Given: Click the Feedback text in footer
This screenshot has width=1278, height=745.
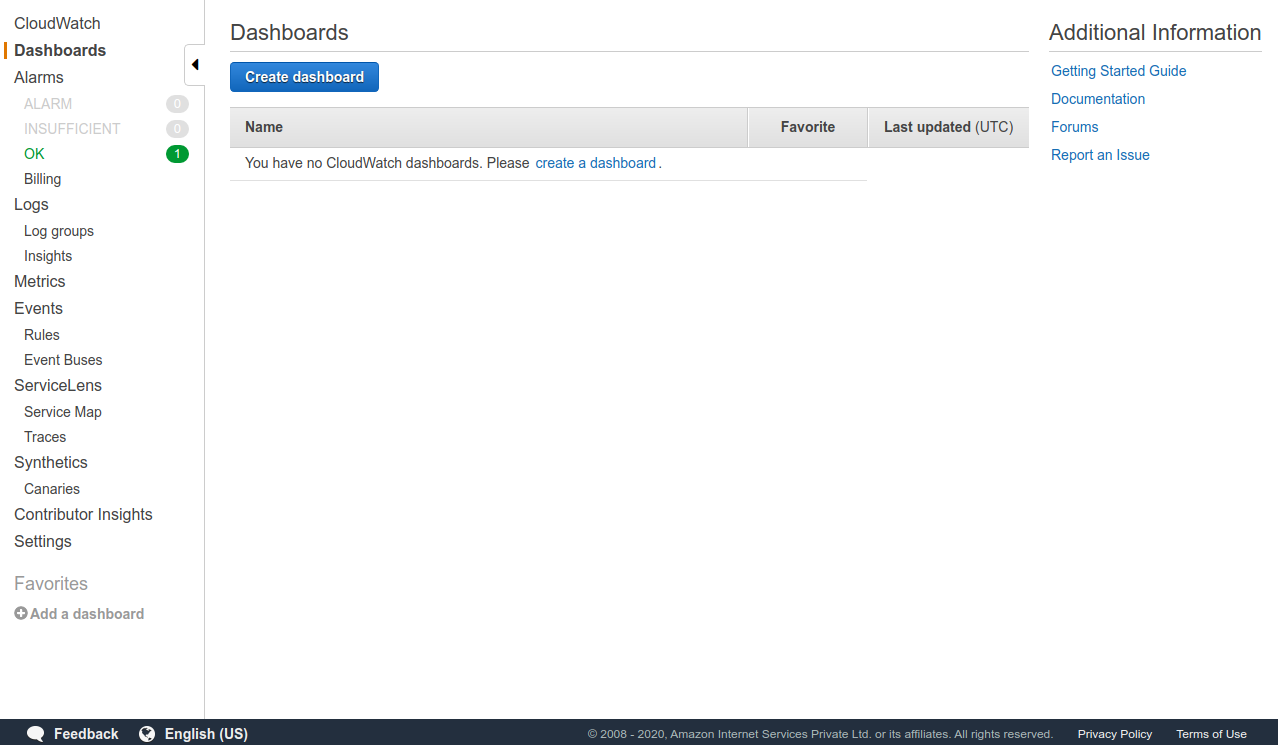Looking at the screenshot, I should point(86,734).
